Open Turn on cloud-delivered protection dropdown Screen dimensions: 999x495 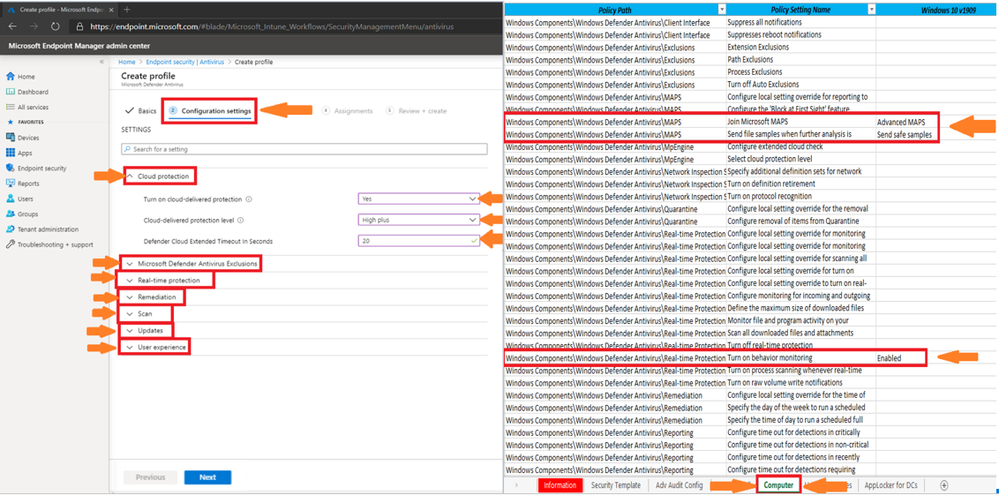[419, 199]
